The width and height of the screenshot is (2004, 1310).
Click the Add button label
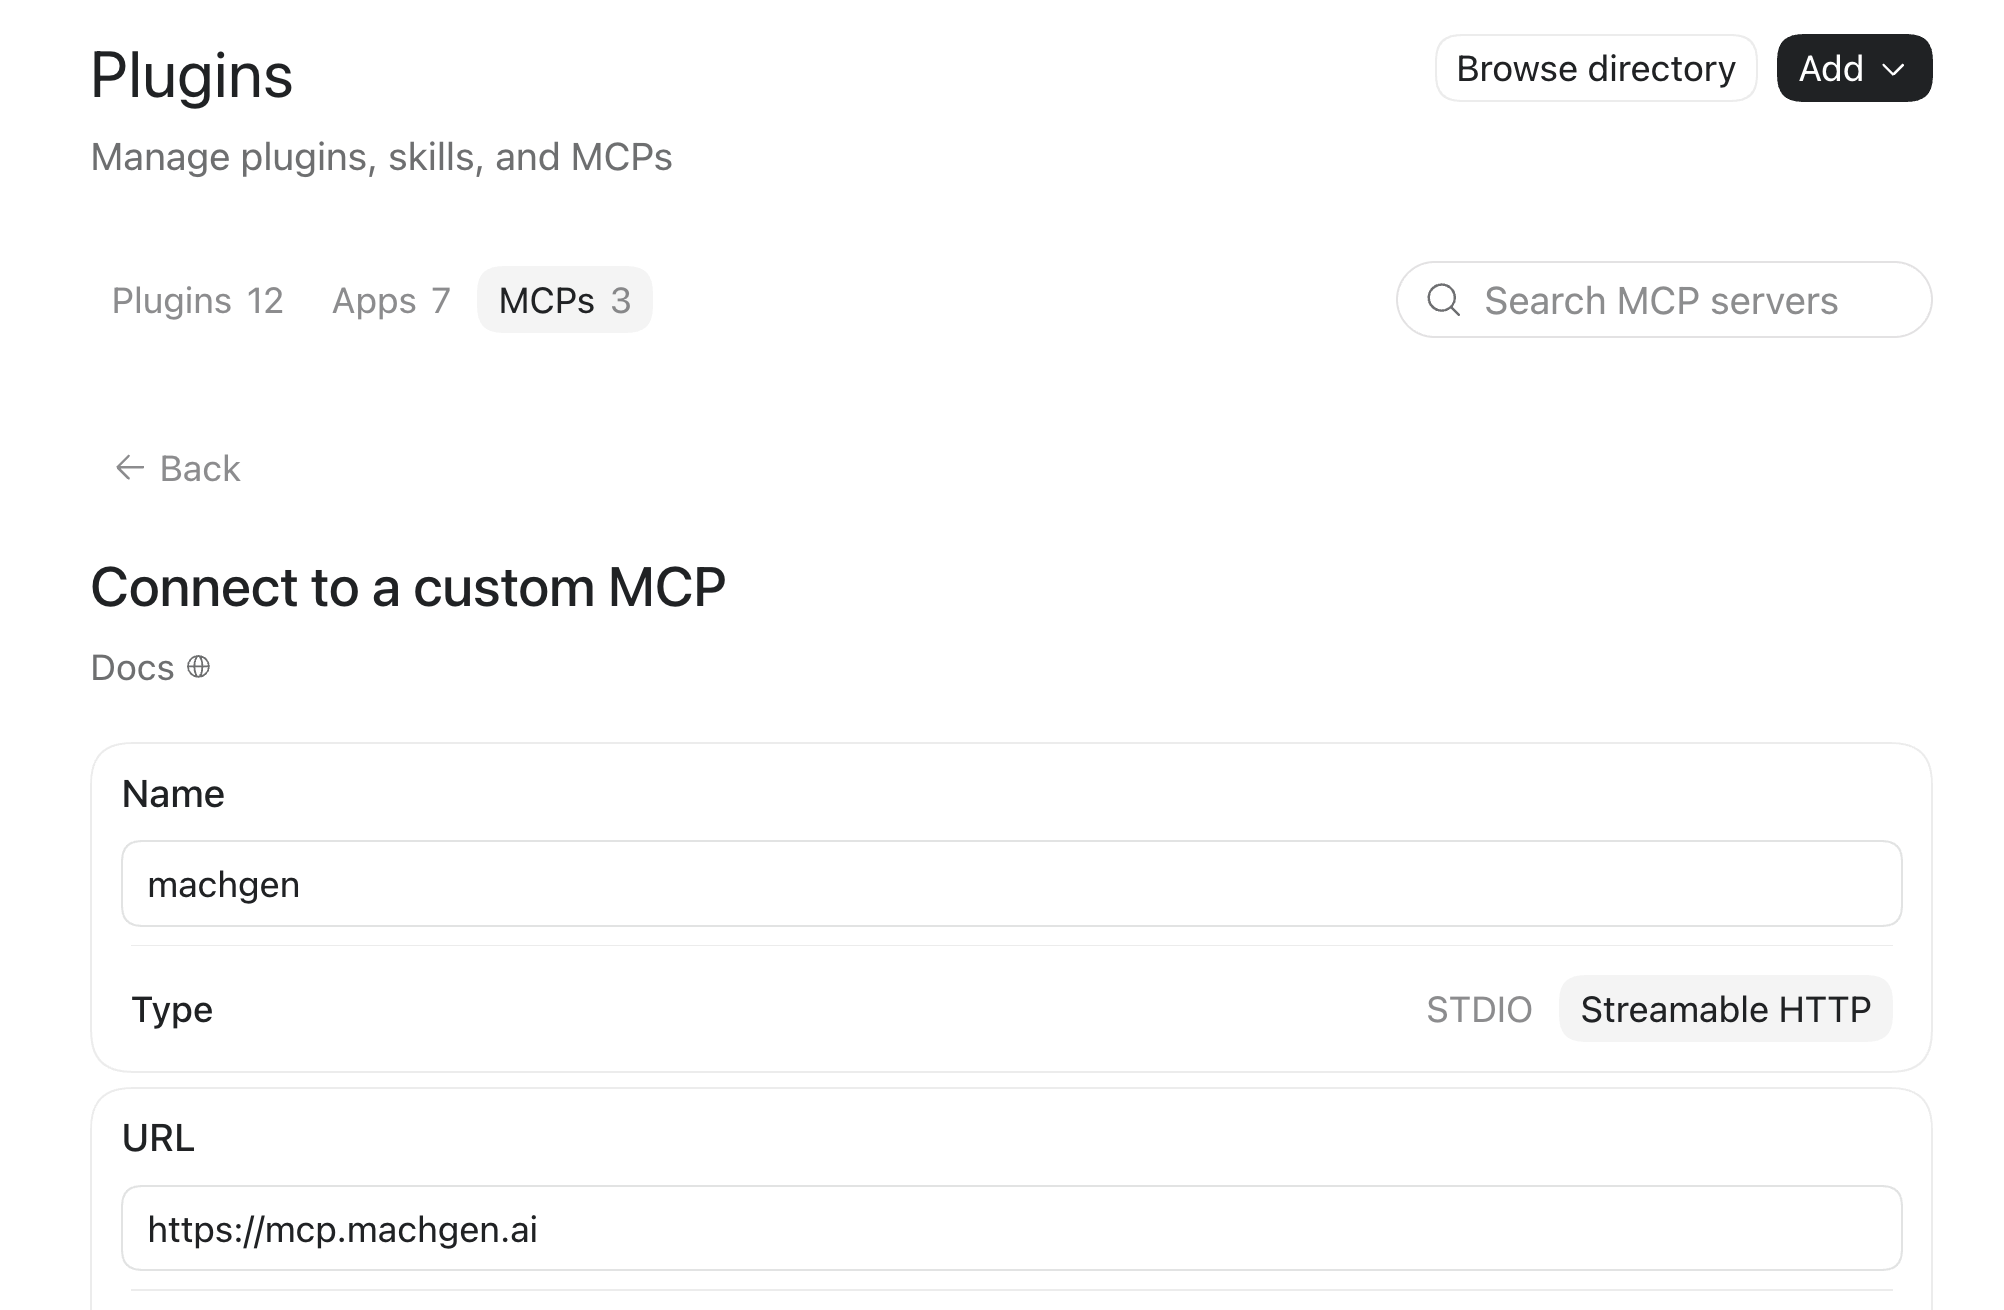tap(1831, 69)
